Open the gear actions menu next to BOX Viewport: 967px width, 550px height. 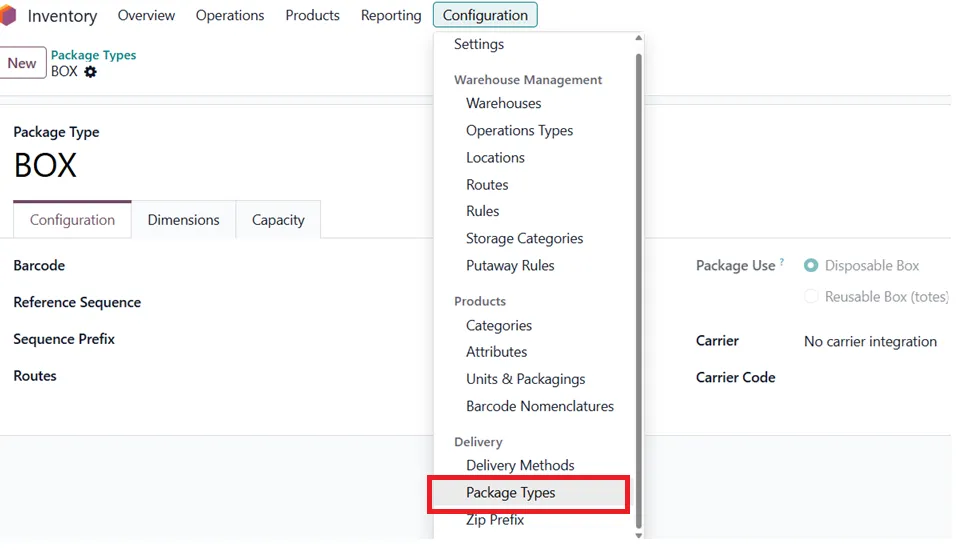[91, 72]
